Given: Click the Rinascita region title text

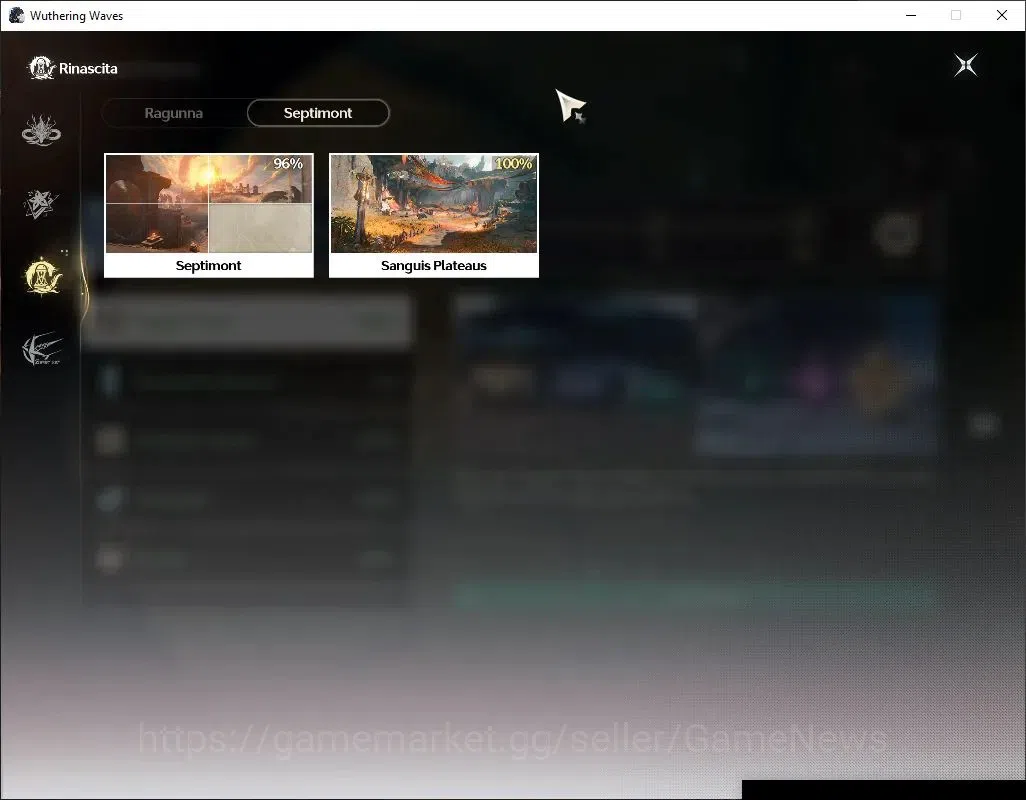Looking at the screenshot, I should (88, 69).
